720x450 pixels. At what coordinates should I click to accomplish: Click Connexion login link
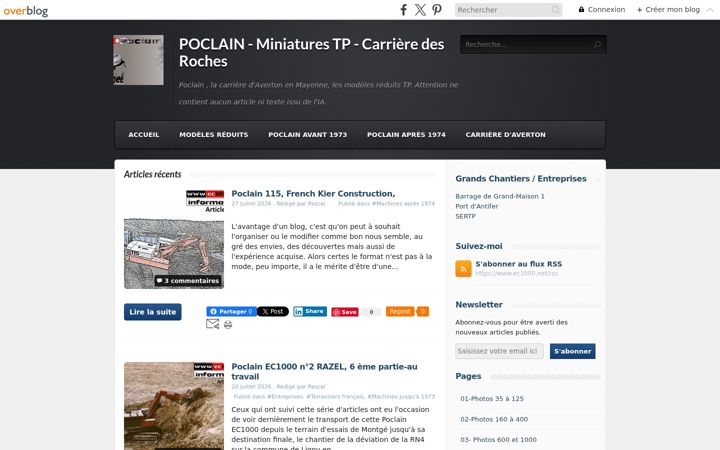point(602,9)
